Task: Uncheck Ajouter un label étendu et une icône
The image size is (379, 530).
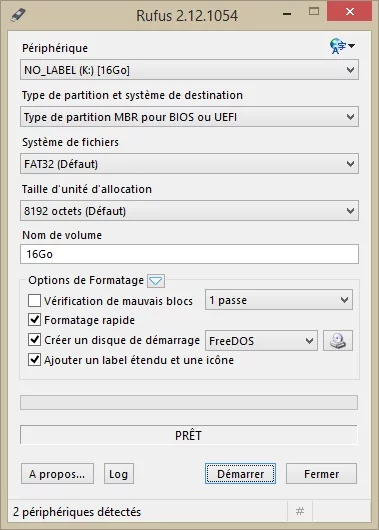Action: point(34,360)
